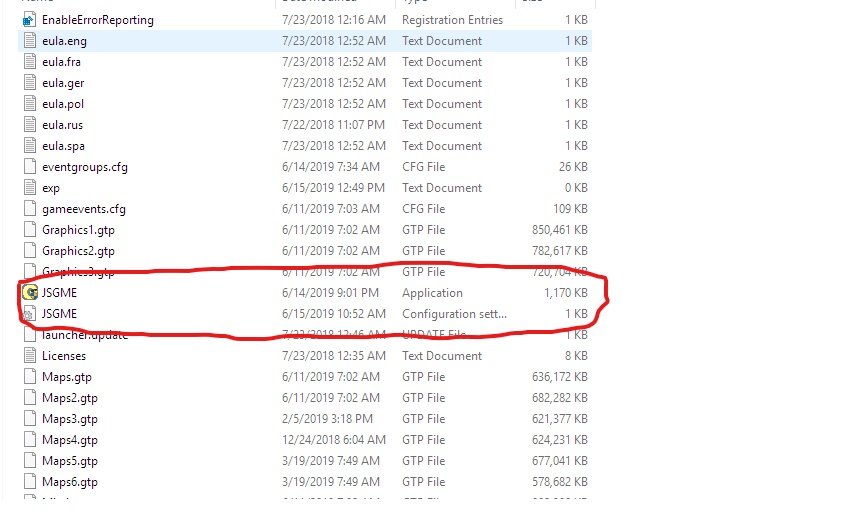Select the eula.fra file name
The width and height of the screenshot is (867, 514).
[61, 62]
